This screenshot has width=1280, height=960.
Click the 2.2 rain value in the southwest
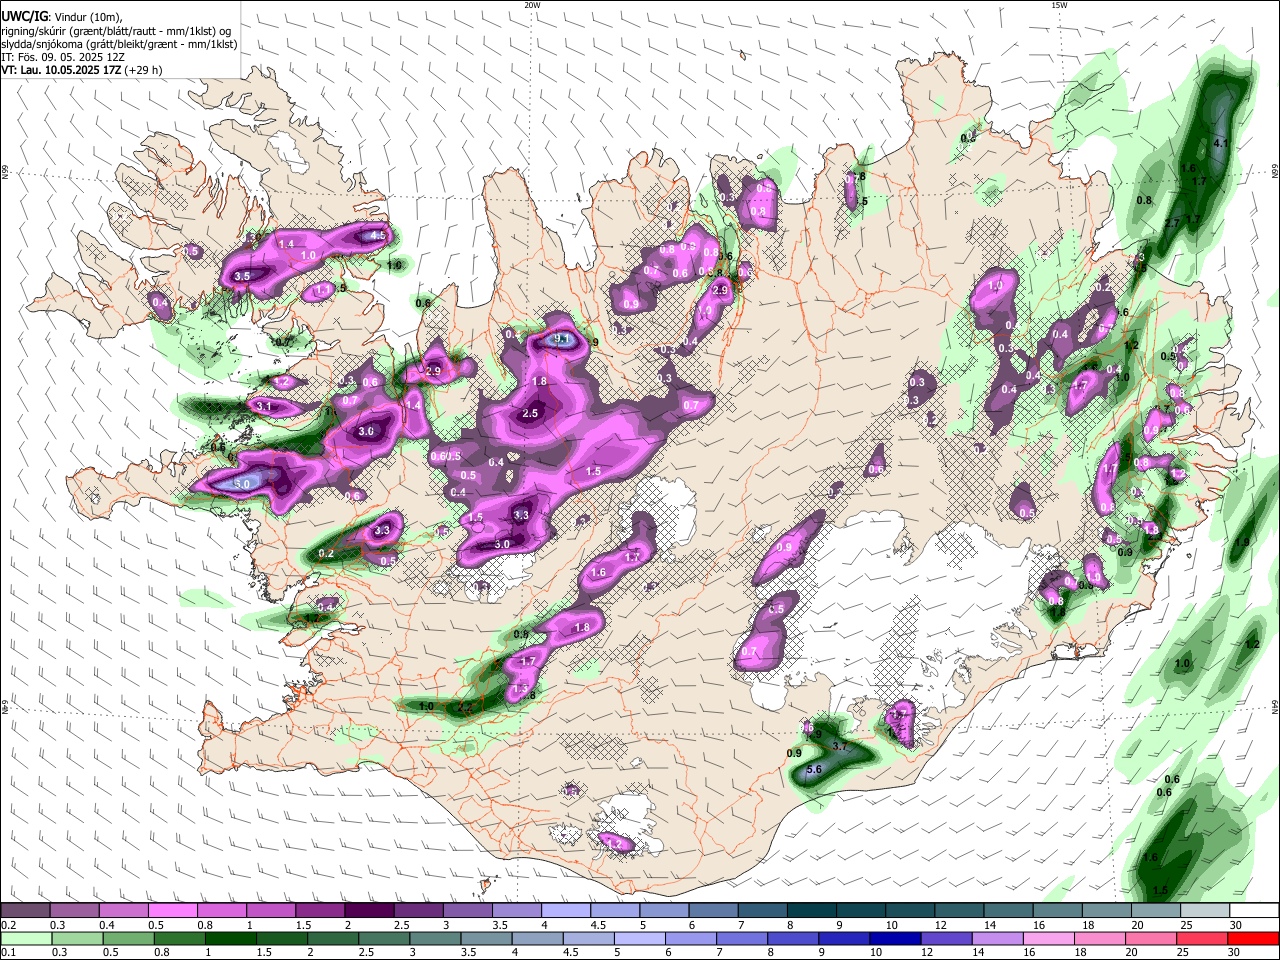click(x=464, y=706)
